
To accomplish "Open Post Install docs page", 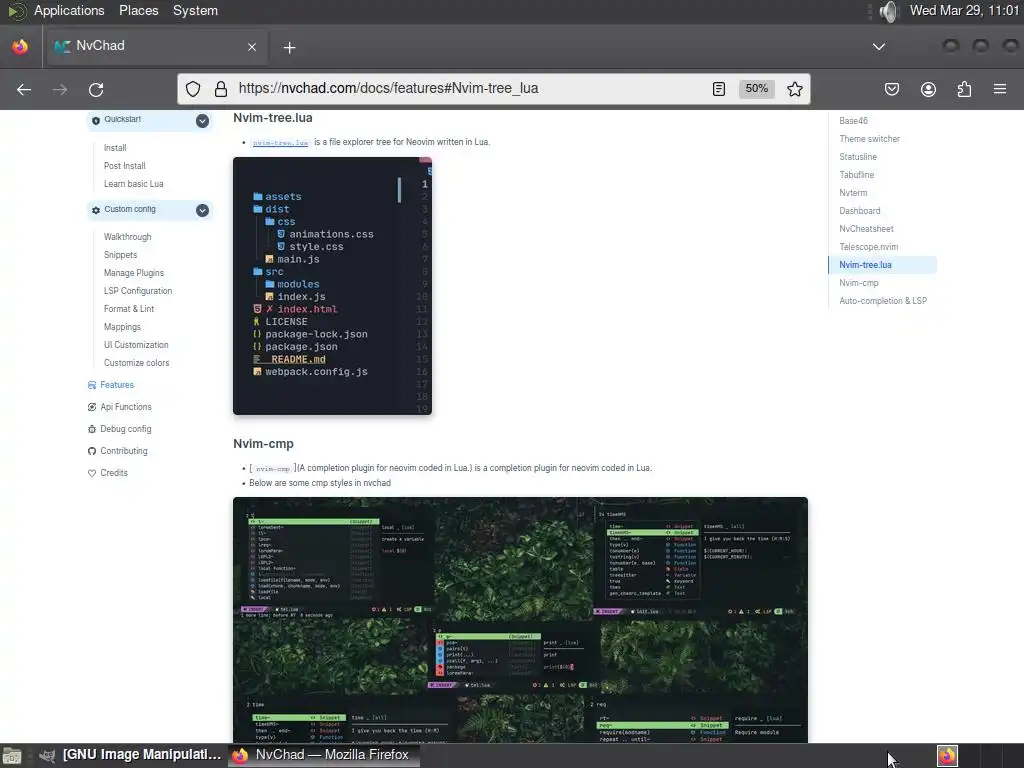I will click(x=124, y=166).
